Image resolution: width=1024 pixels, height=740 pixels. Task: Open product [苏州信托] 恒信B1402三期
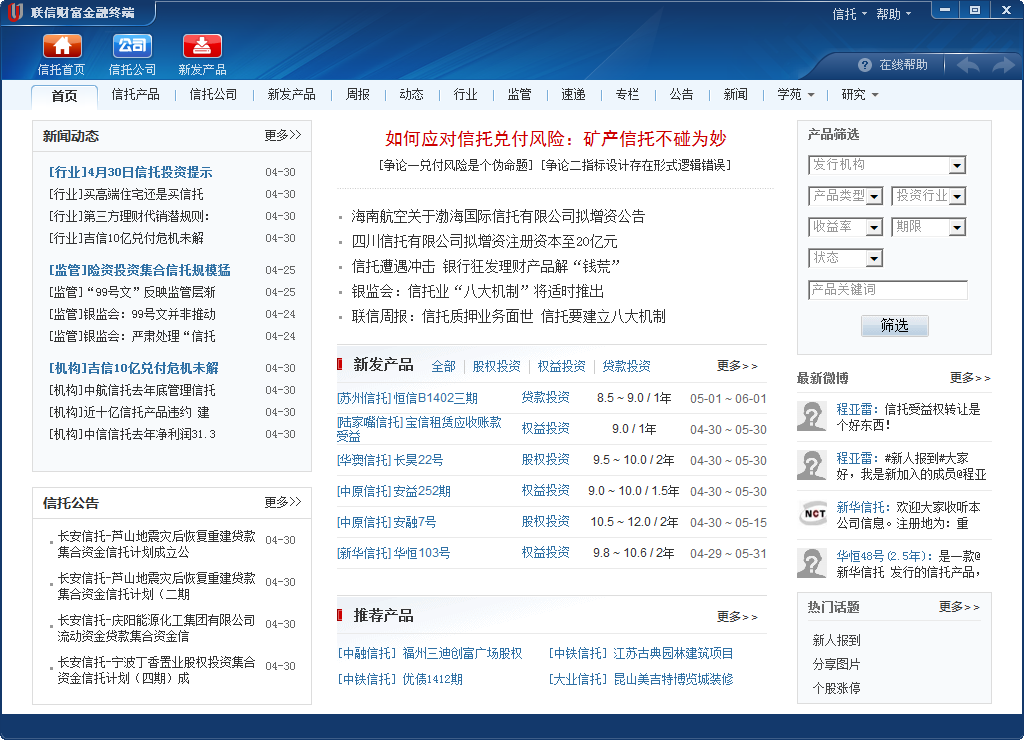(407, 398)
